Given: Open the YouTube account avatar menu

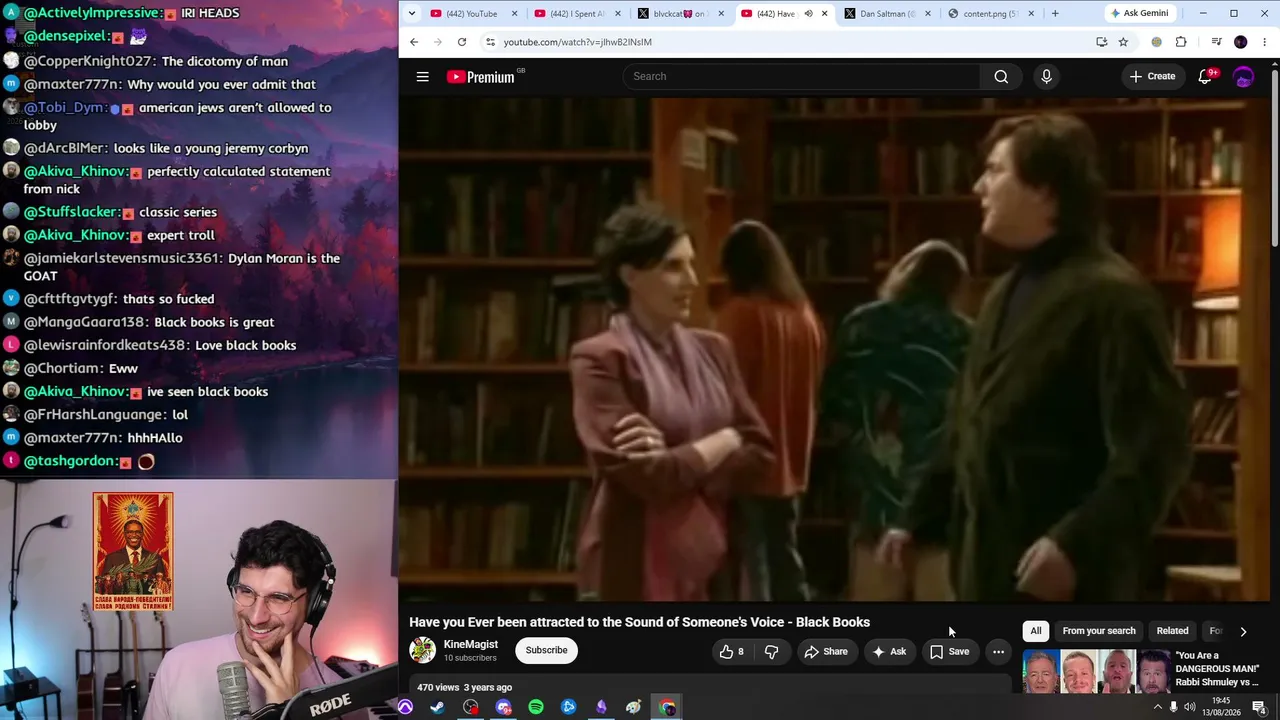Looking at the screenshot, I should (1244, 77).
